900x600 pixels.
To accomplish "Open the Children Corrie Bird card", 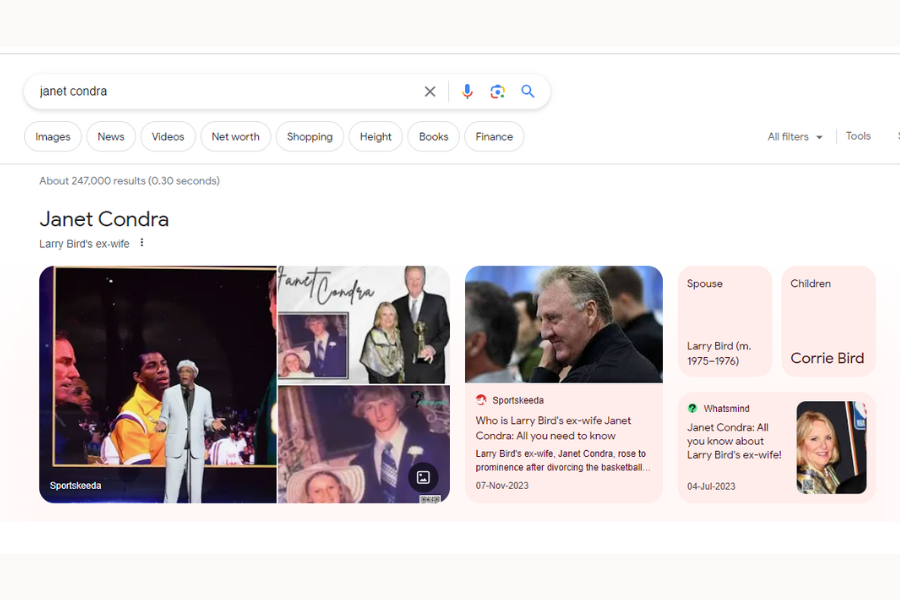I will (x=828, y=321).
